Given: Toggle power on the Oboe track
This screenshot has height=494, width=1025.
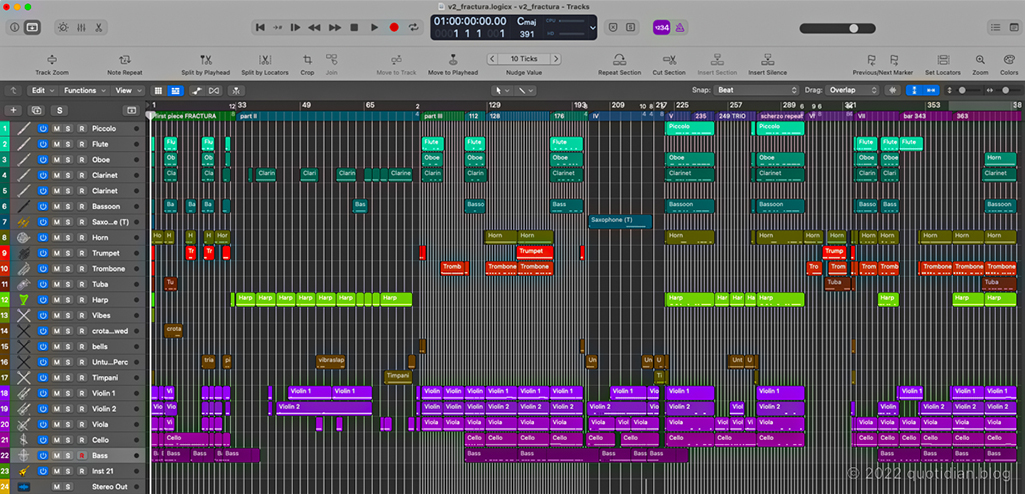Looking at the screenshot, I should [x=42, y=160].
